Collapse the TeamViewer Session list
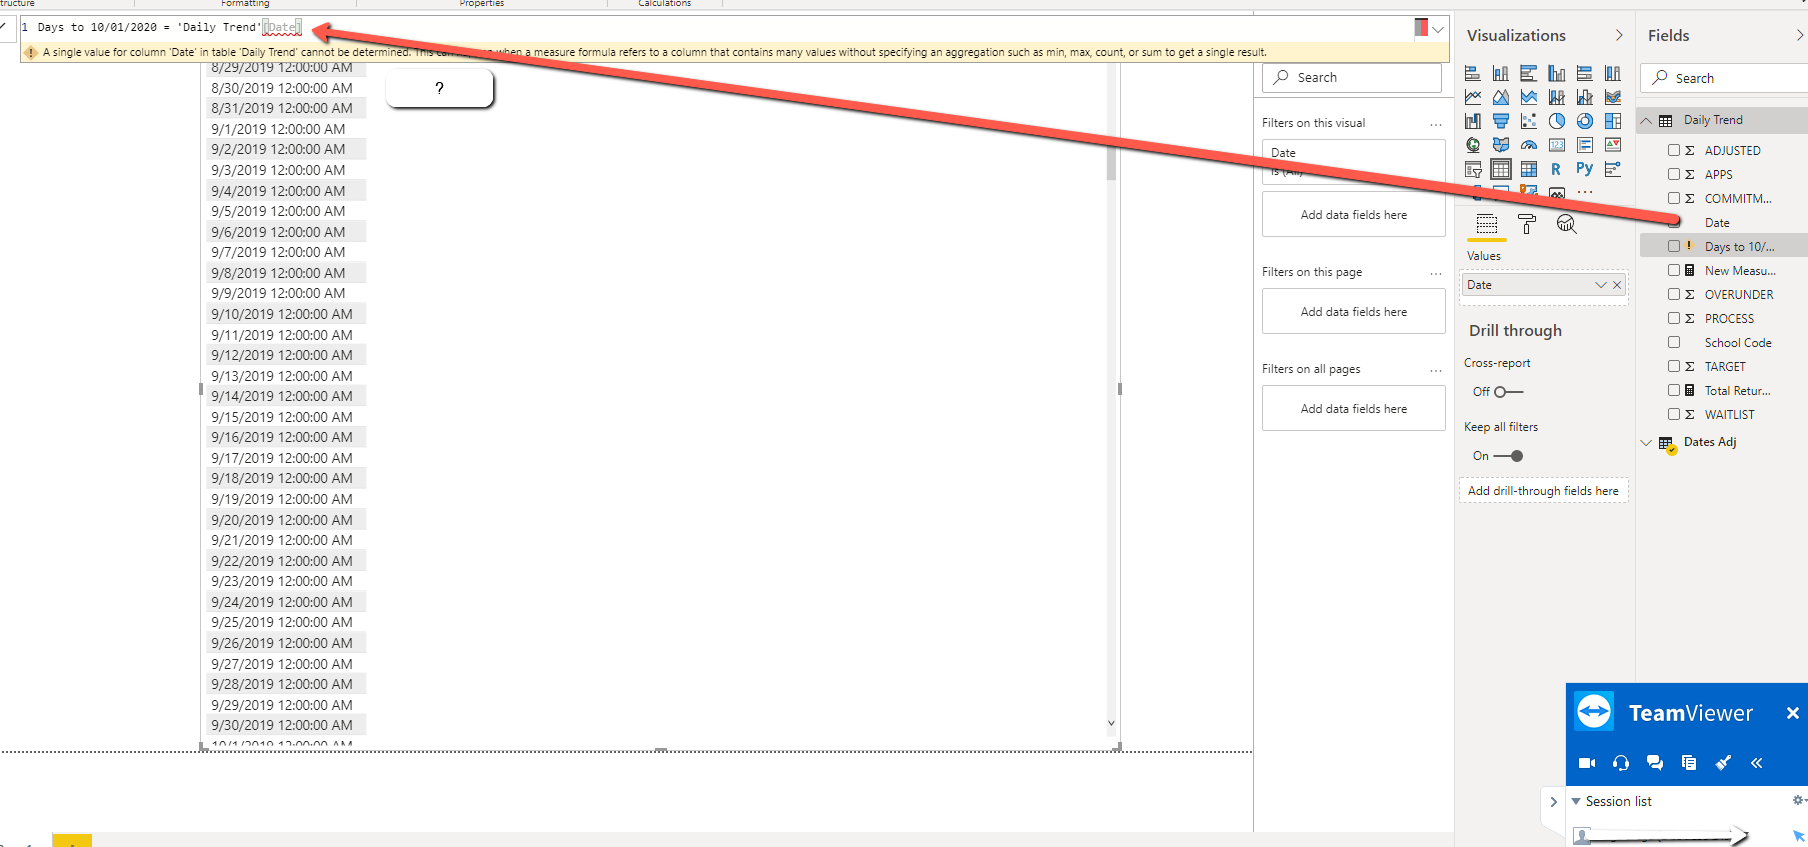This screenshot has width=1808, height=847. pos(1576,801)
